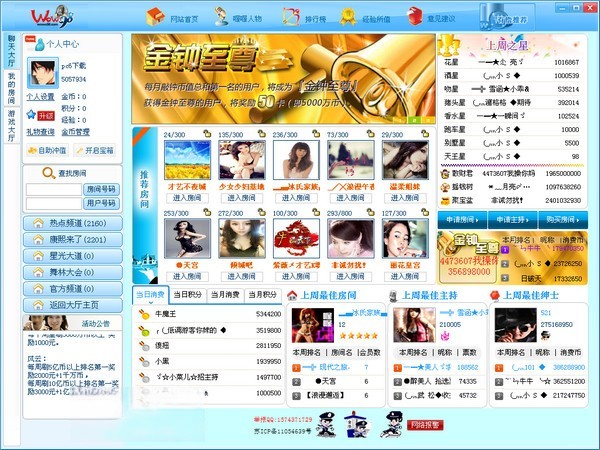The width and height of the screenshot is (600, 450).
Task: Open the 官方频道 (0) channel
Action: tap(73, 289)
